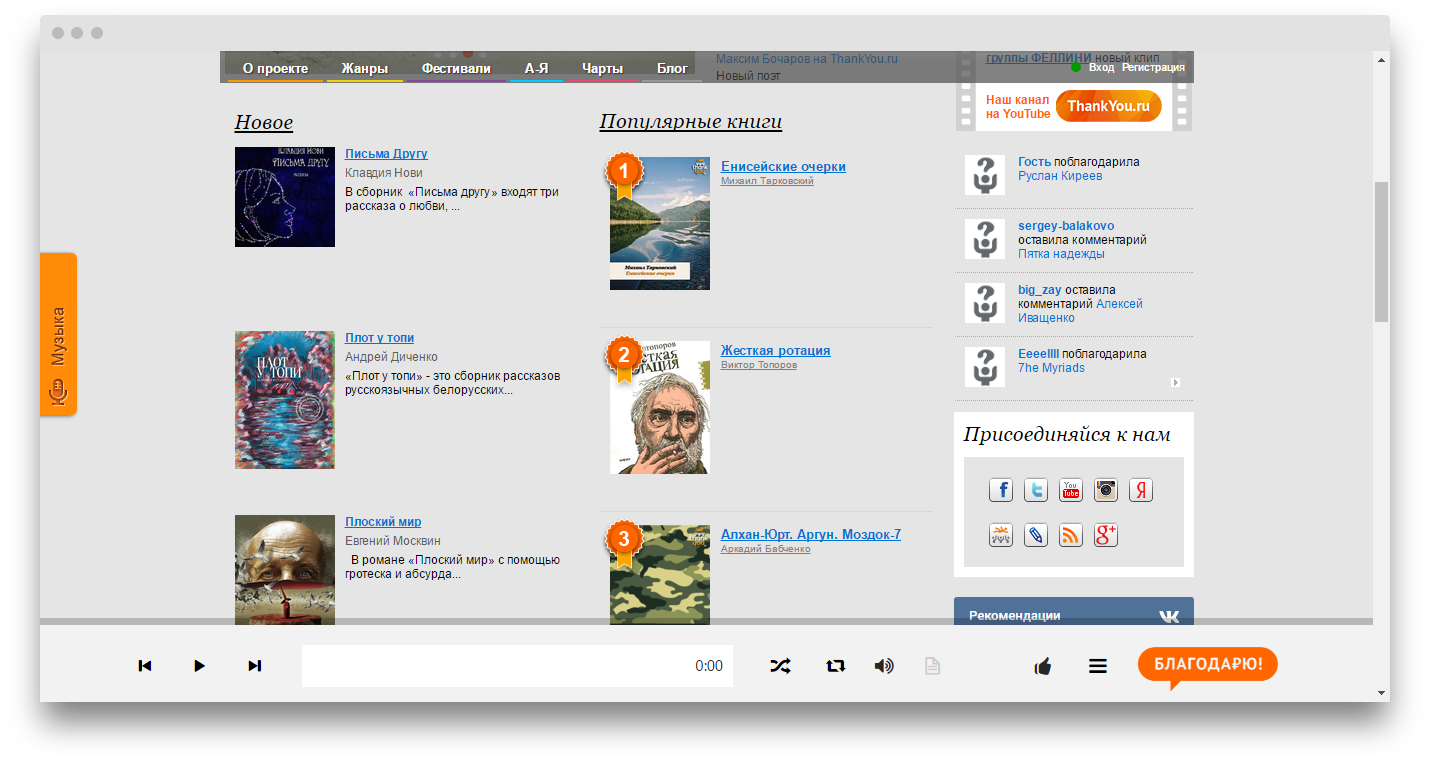The height and width of the screenshot is (772, 1430).
Task: Open the RSS feed icon
Action: coord(1071,535)
